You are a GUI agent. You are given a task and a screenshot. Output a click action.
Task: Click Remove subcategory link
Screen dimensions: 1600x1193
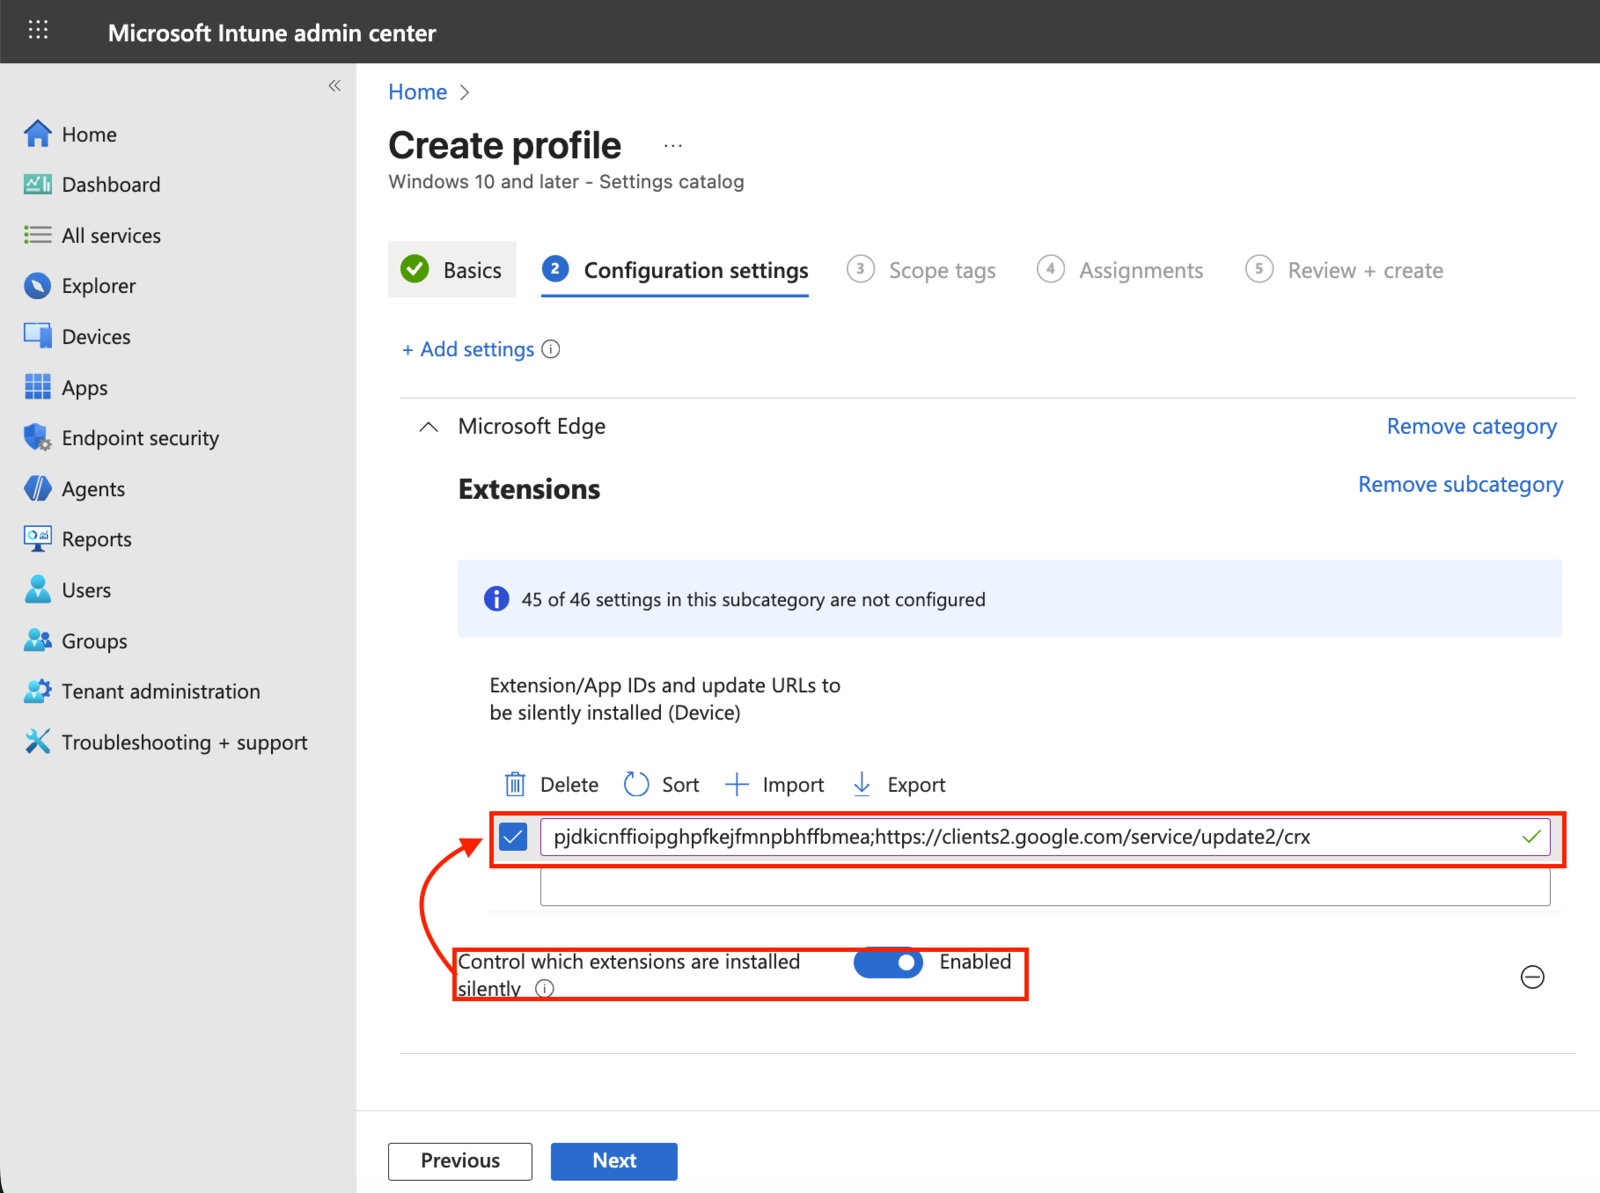[1459, 484]
